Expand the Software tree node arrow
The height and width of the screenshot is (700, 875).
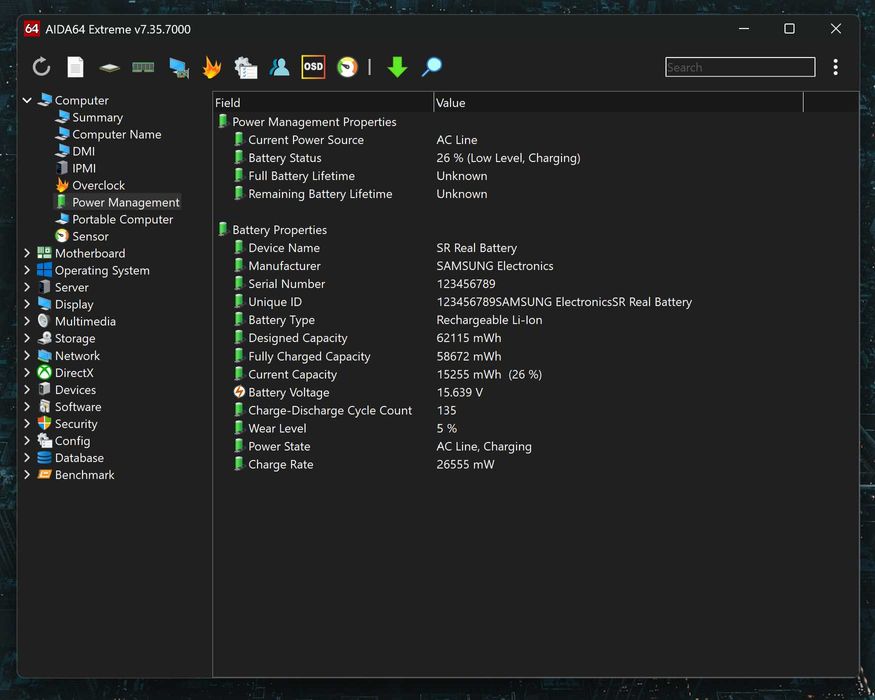[x=27, y=406]
